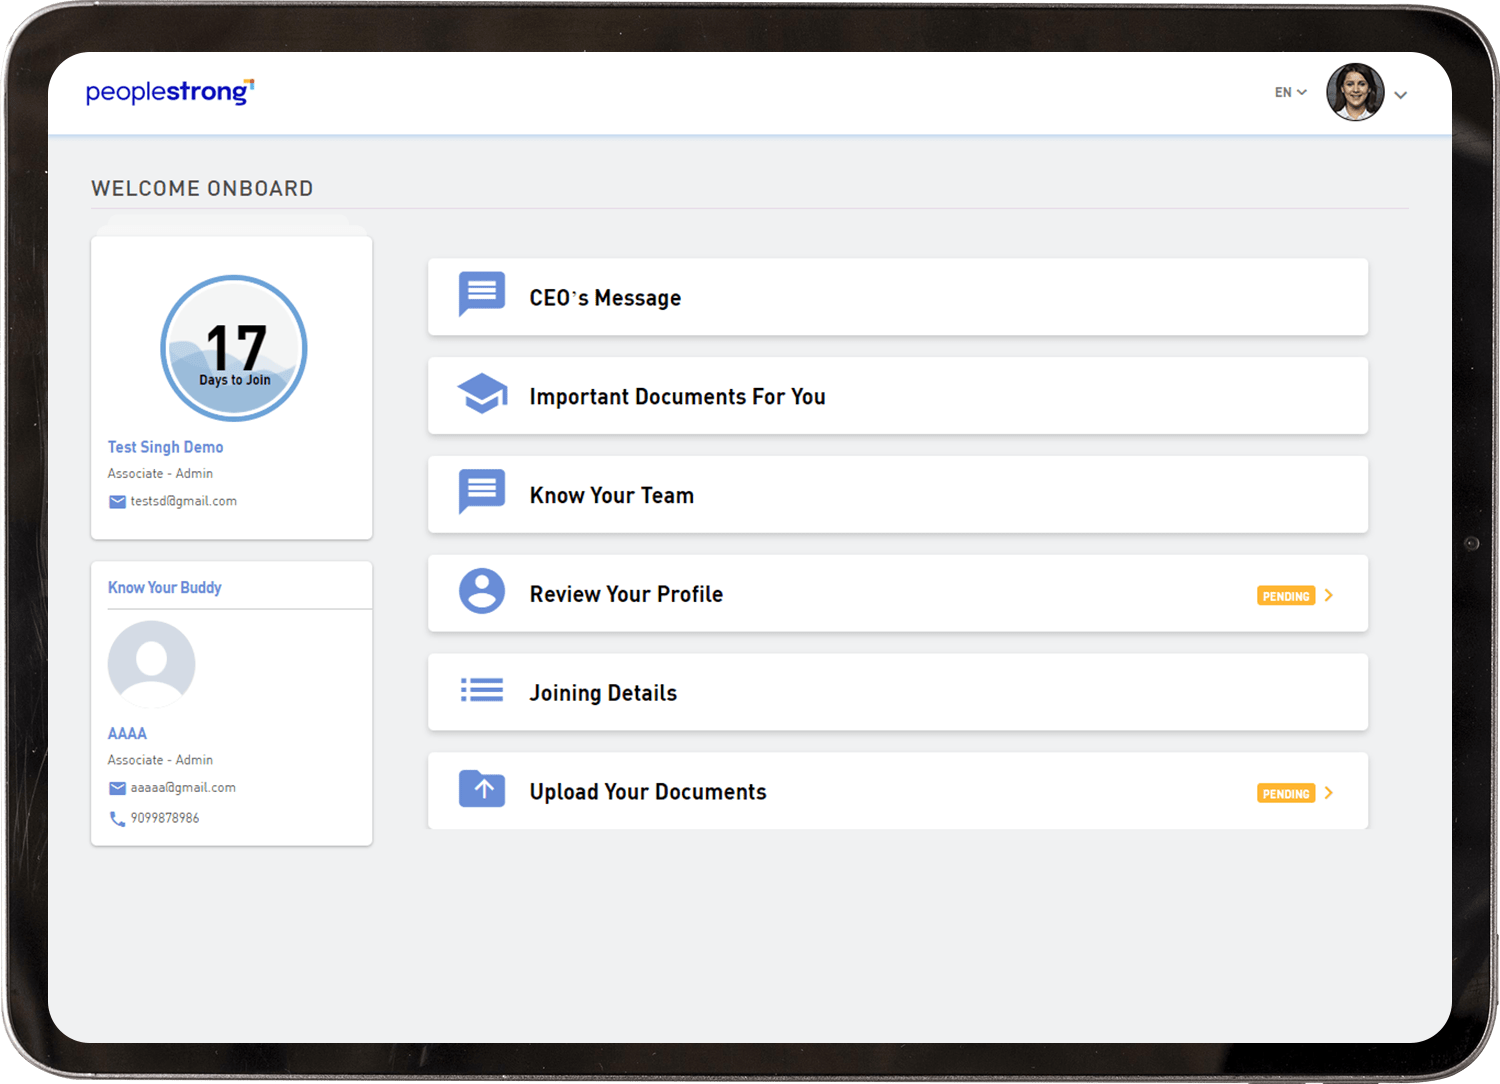
Task: Click the graduation cap documents icon
Action: tap(482, 394)
